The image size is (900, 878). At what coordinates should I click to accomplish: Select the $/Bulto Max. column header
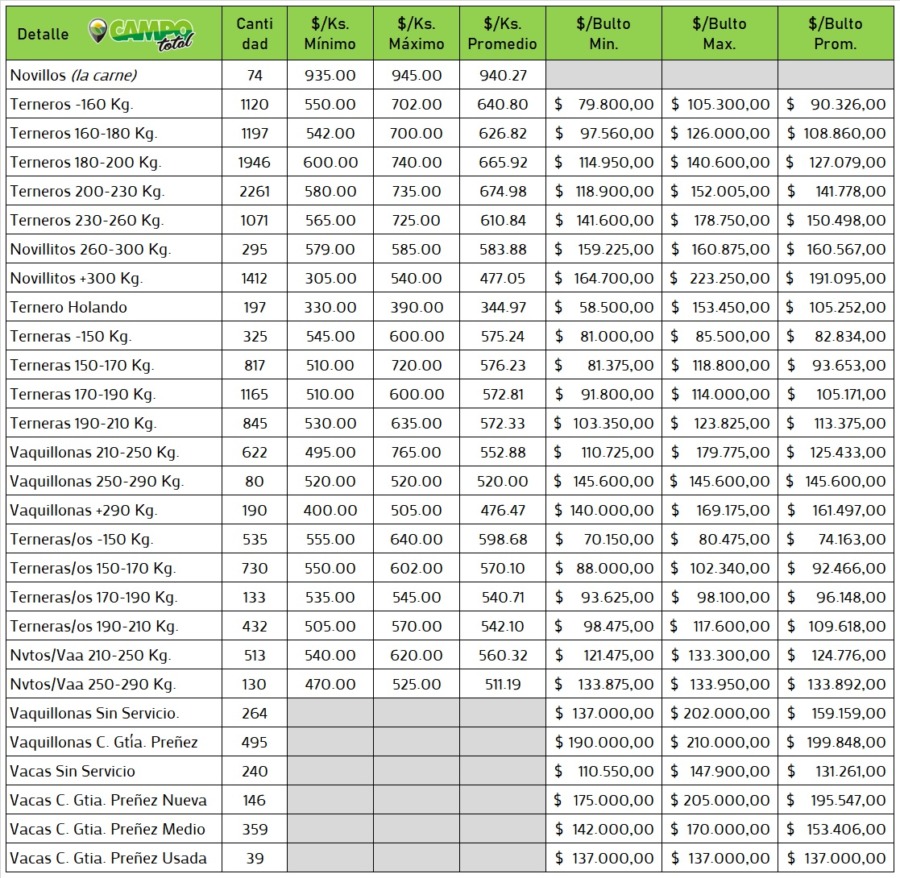(719, 34)
